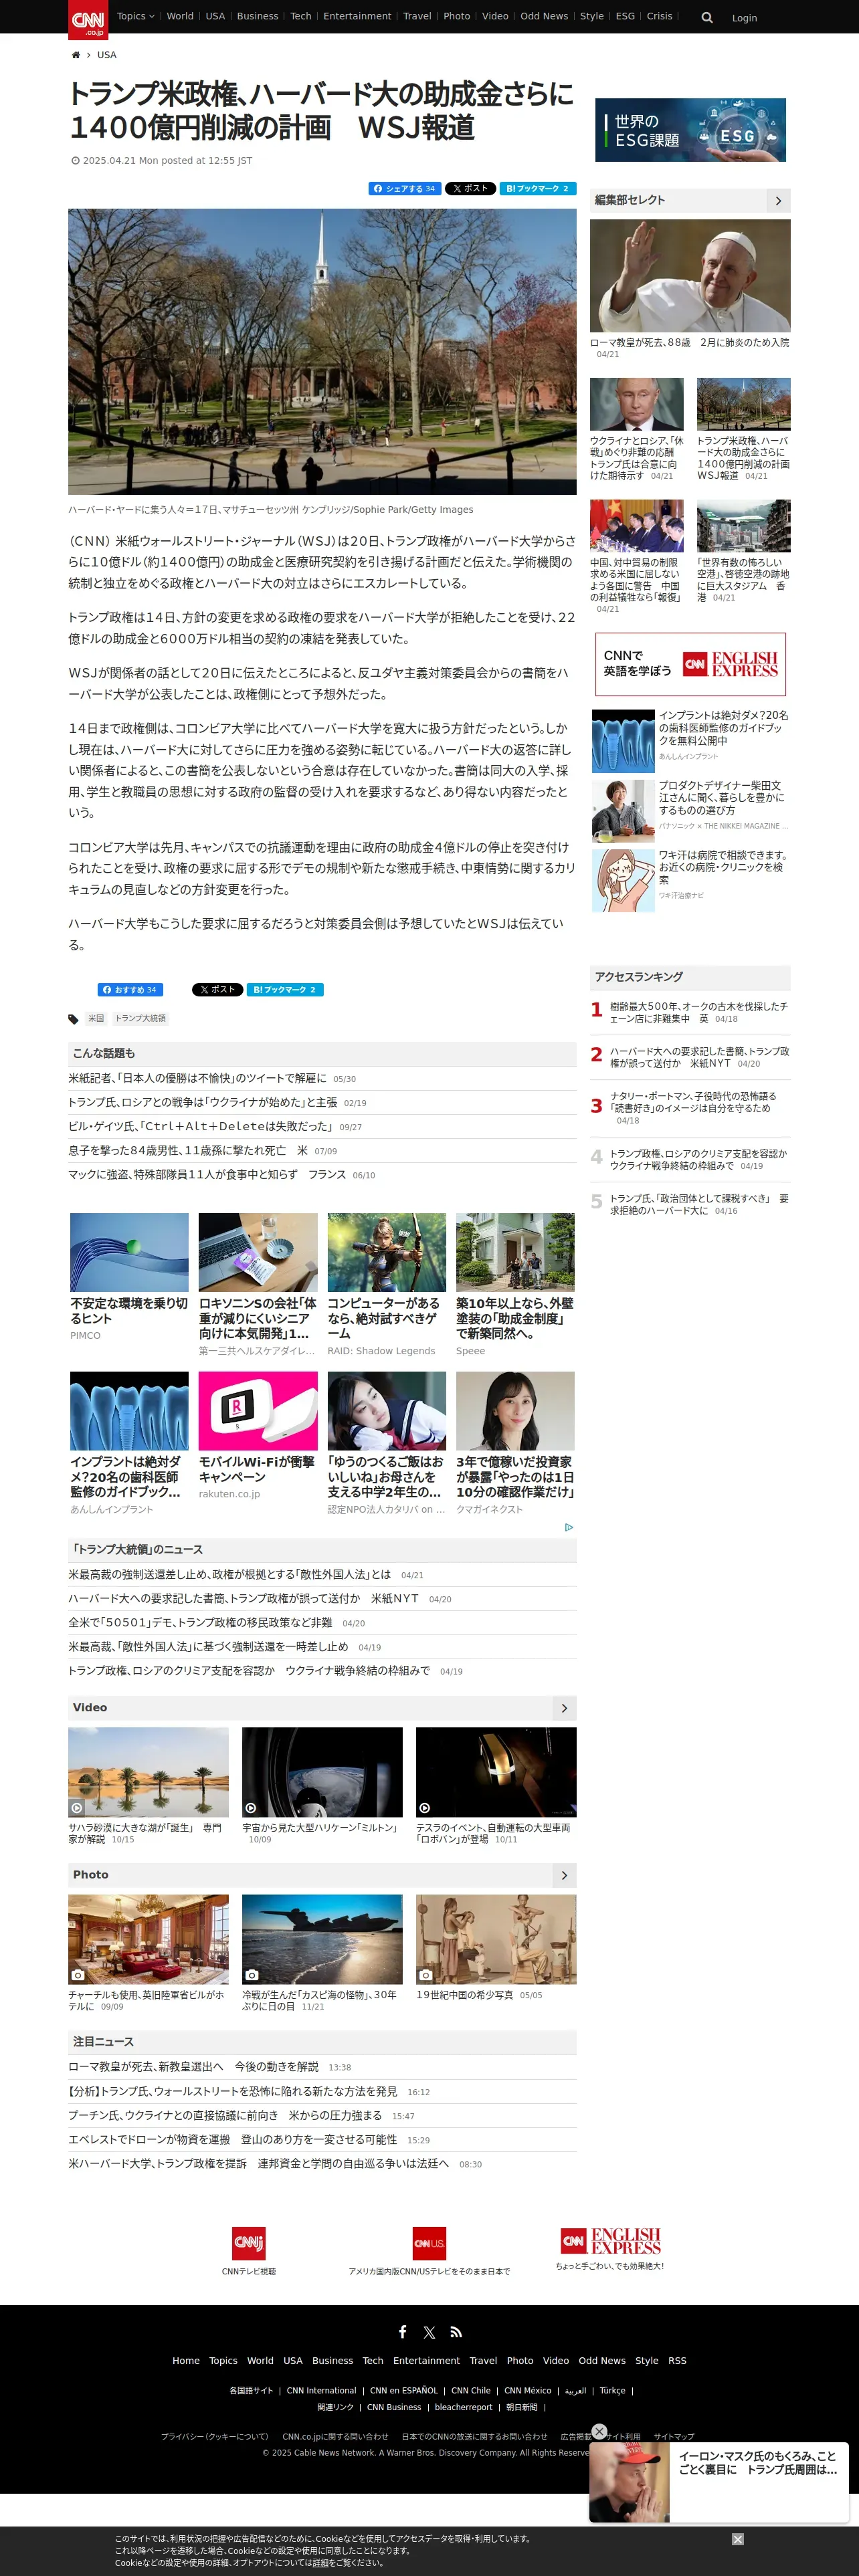Click the 米国 tag

click(96, 1018)
